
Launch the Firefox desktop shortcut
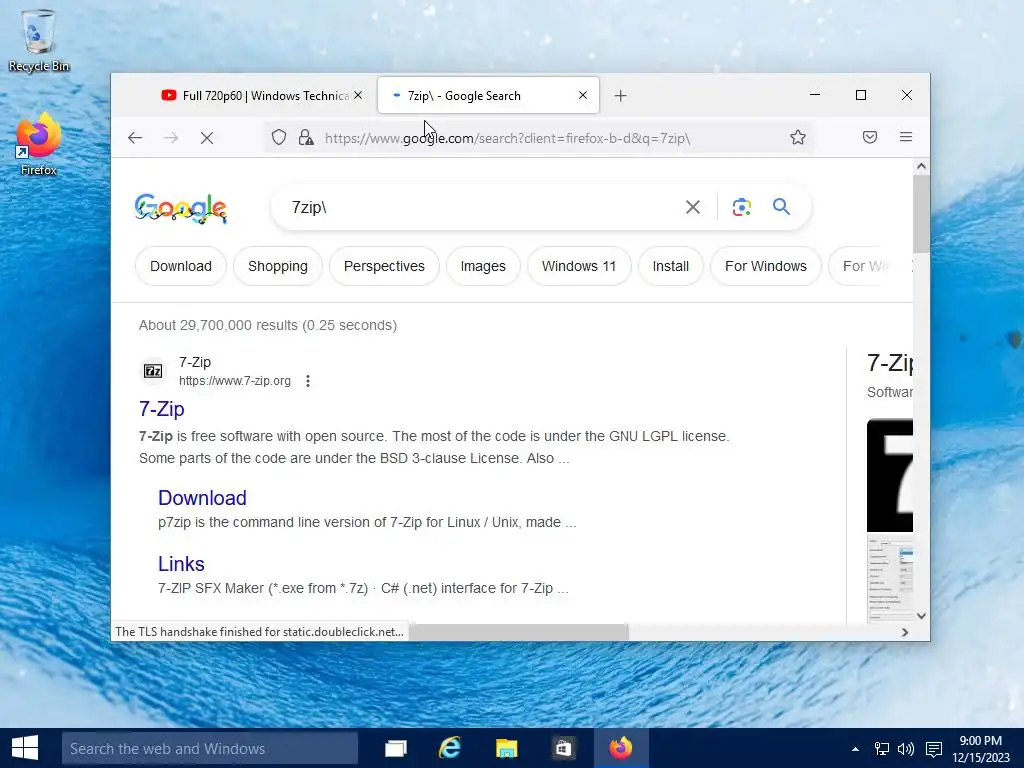[39, 144]
